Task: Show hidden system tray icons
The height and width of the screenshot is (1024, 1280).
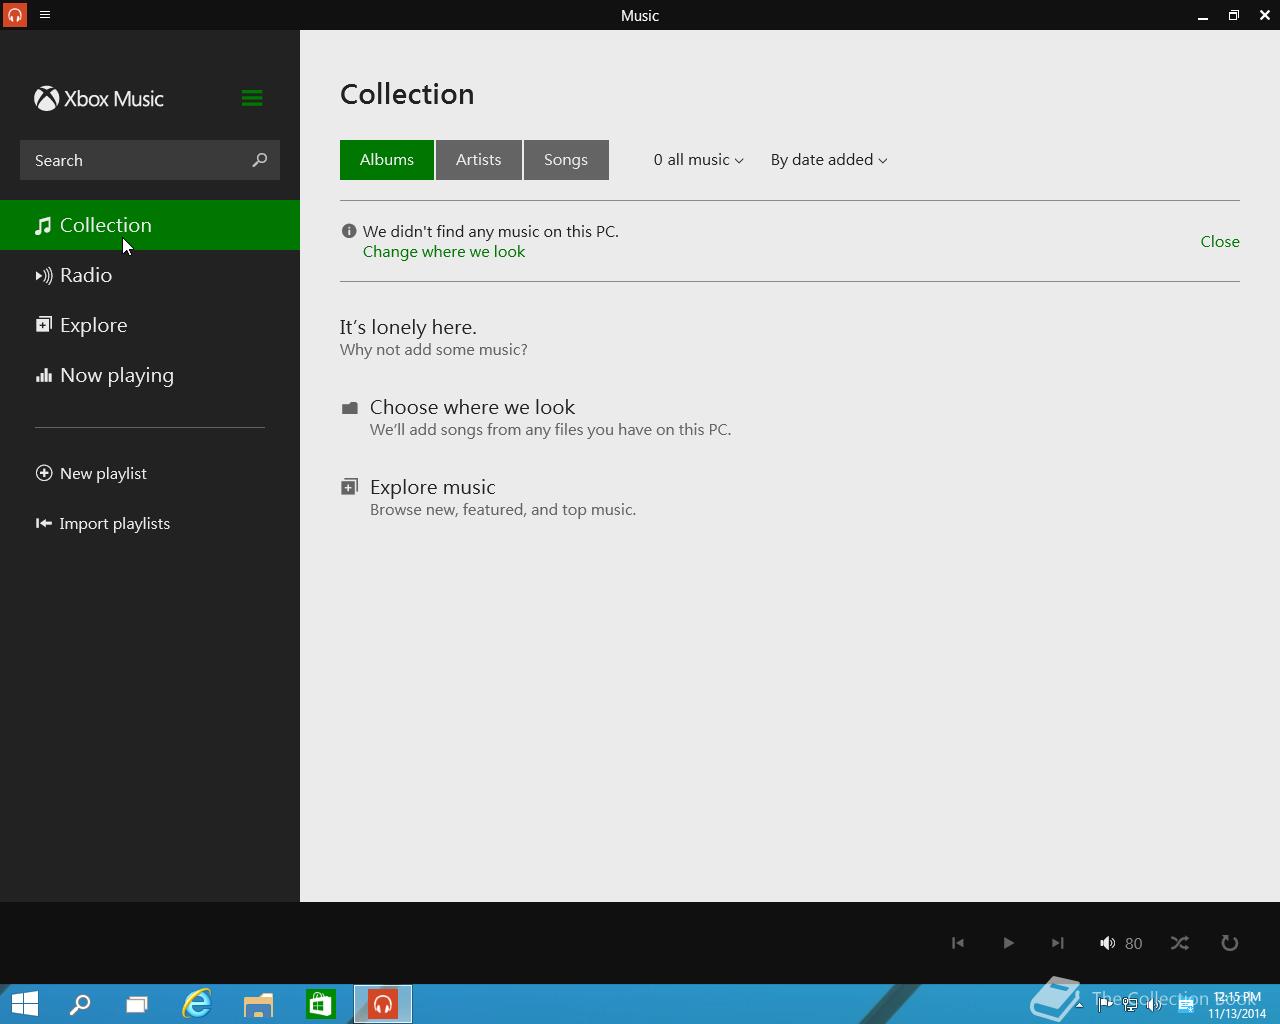Action: (x=1079, y=1005)
